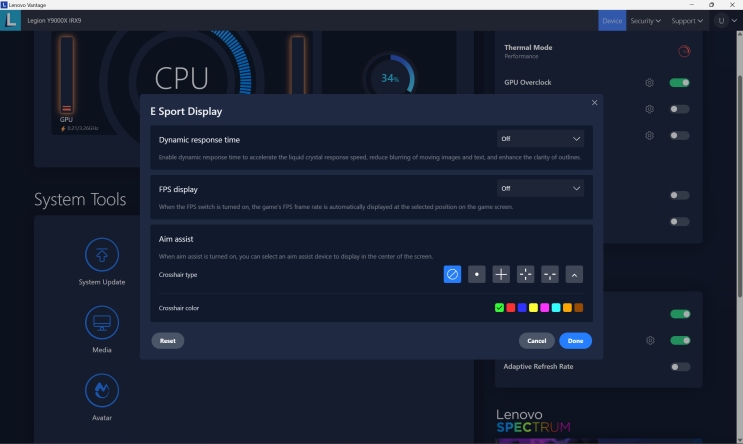Screen dimensions: 743x444
Task: Open the System Update tool
Action: [102, 255]
